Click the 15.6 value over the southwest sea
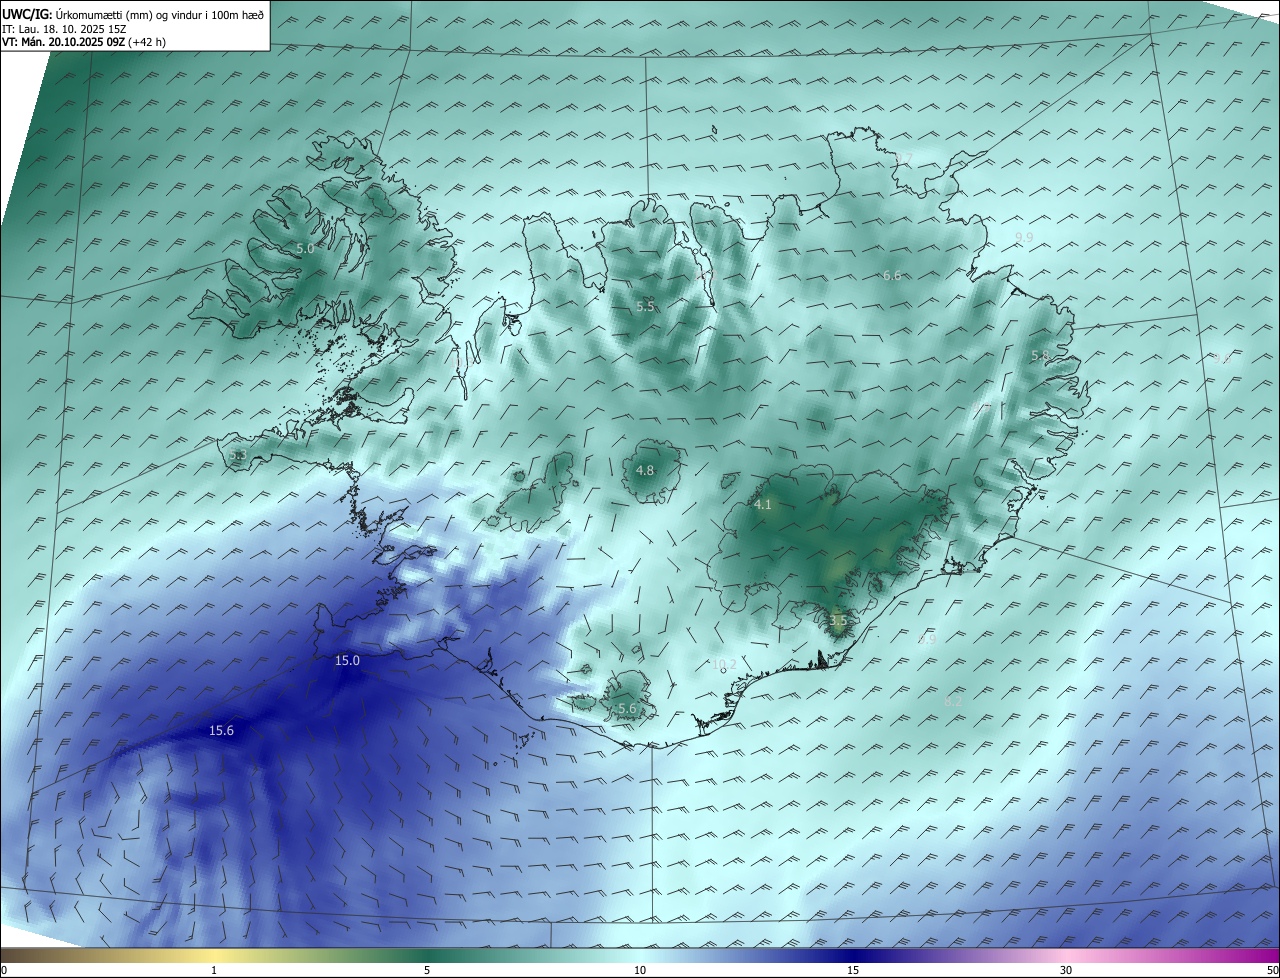The height and width of the screenshot is (978, 1280). click(221, 731)
